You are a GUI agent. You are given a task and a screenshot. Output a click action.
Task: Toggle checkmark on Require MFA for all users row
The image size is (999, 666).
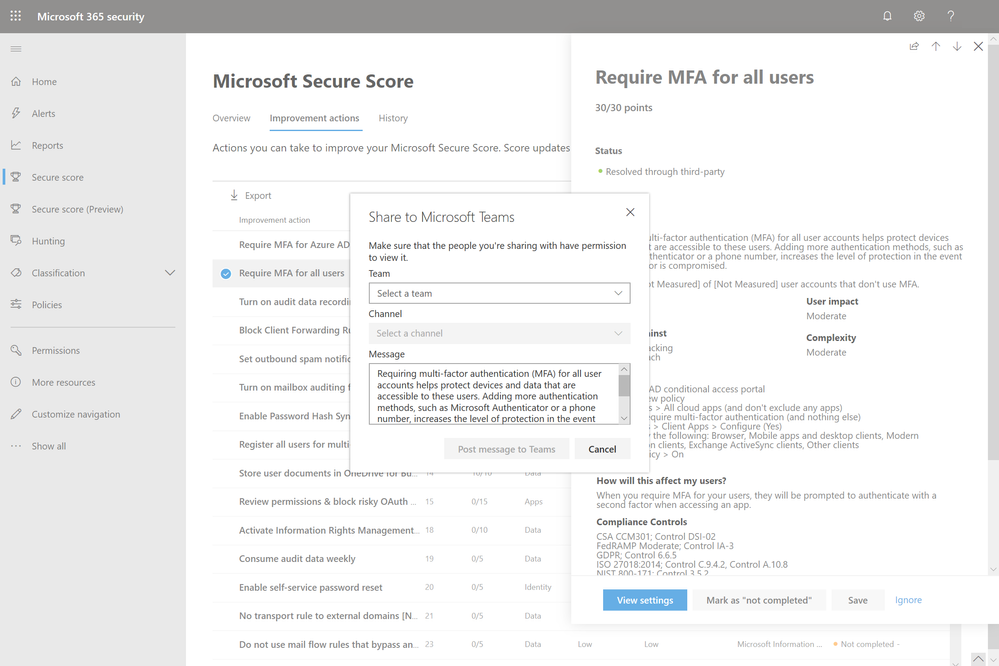pos(226,273)
